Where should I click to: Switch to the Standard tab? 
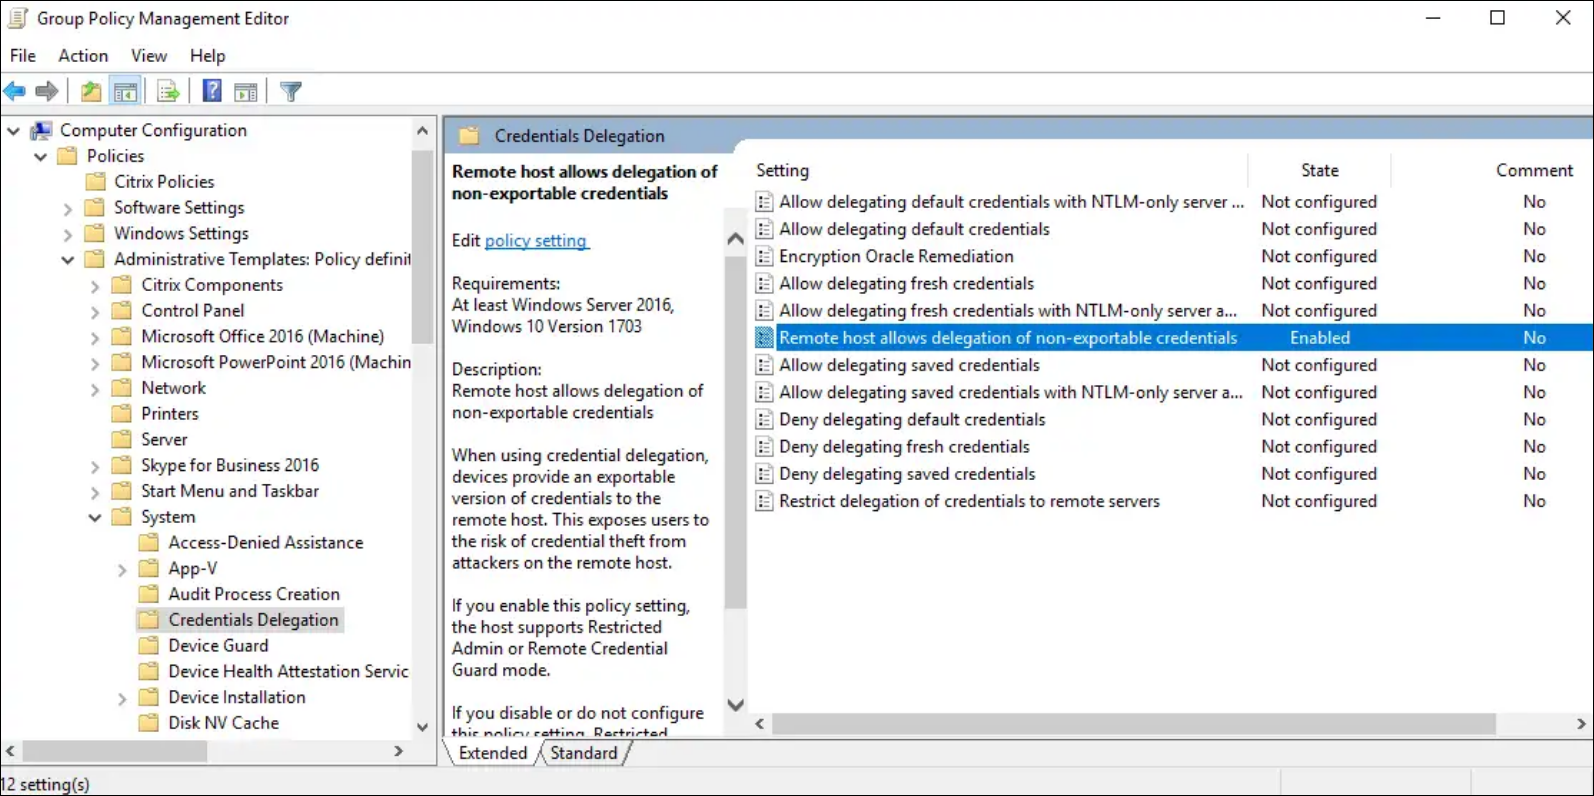click(584, 753)
